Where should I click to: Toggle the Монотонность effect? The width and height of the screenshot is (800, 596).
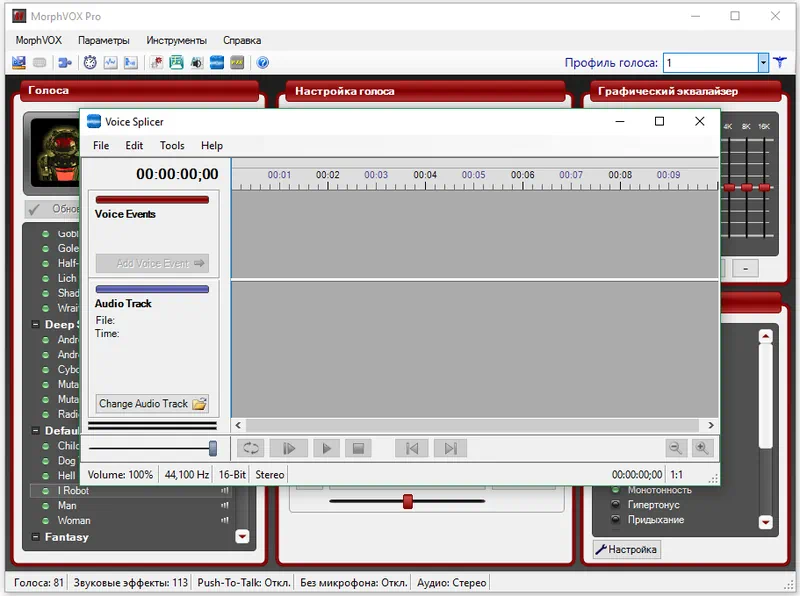pyautogui.click(x=616, y=490)
